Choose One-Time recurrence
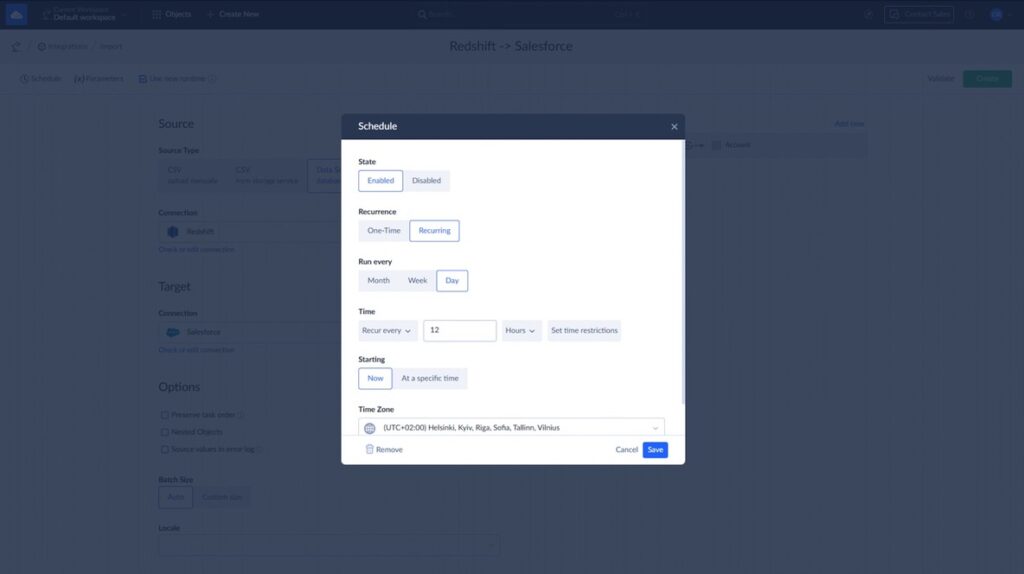This screenshot has width=1024, height=574. coord(383,231)
